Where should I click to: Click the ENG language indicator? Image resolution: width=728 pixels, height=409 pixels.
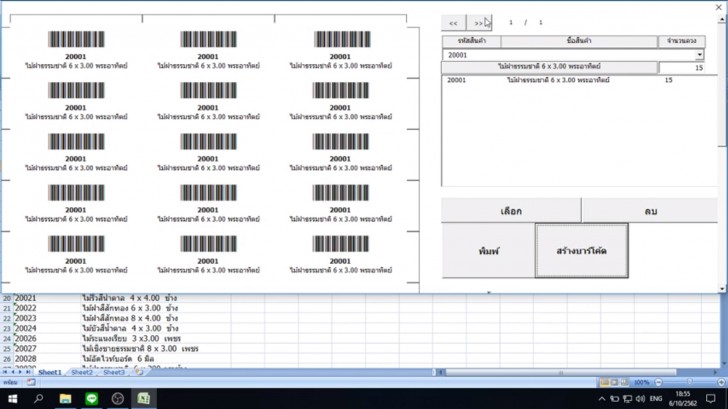656,399
